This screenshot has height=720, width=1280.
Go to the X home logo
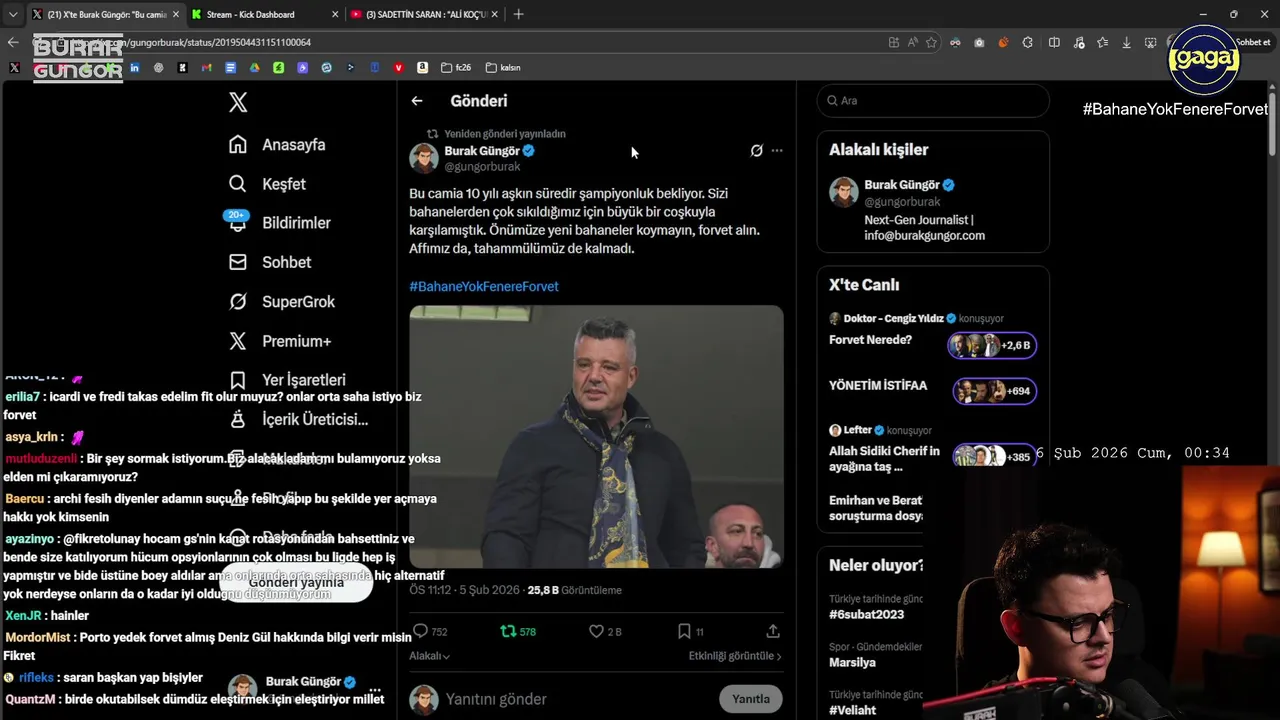click(238, 102)
